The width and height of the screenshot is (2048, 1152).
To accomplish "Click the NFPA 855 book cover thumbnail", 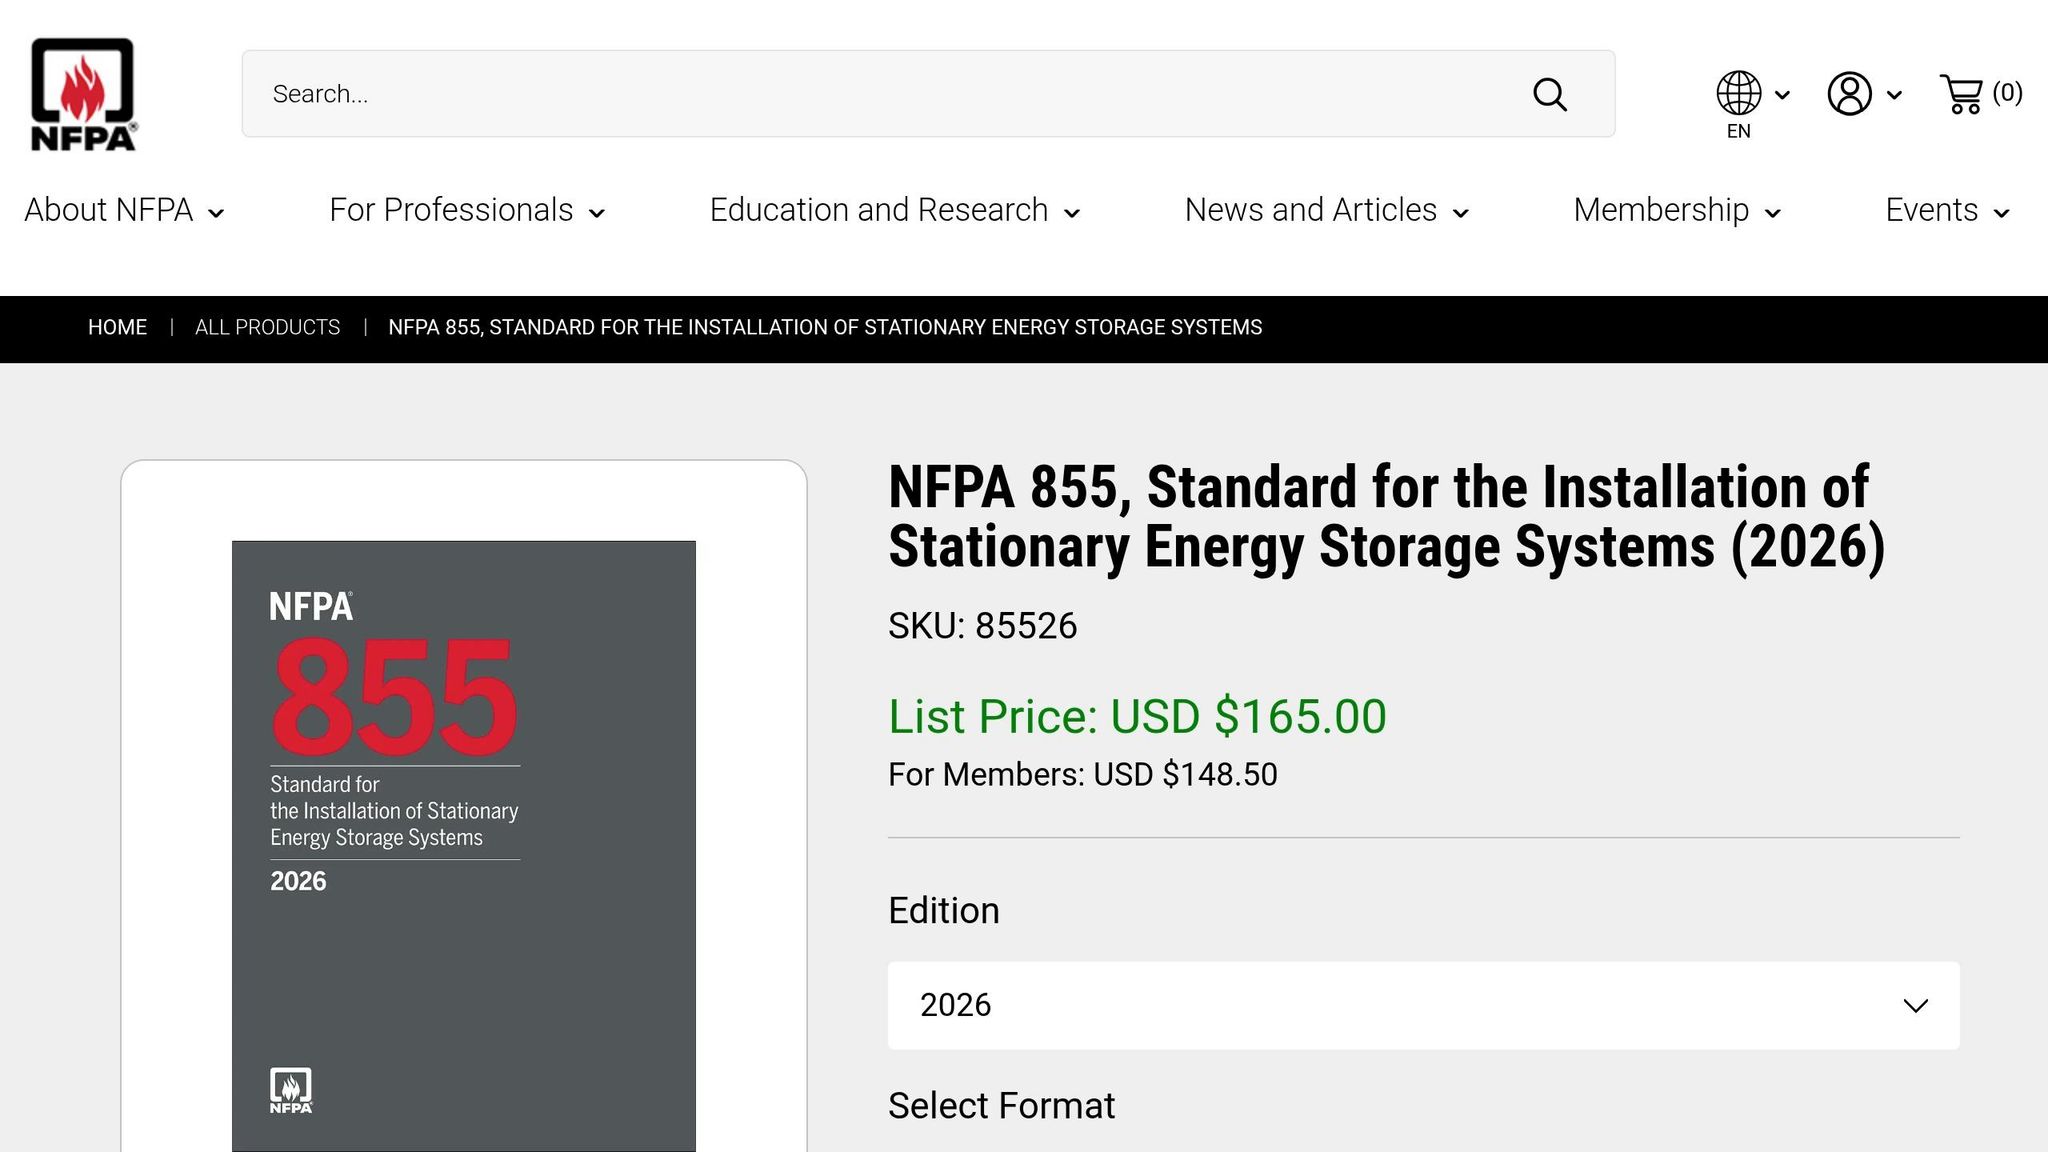I will 464,846.
